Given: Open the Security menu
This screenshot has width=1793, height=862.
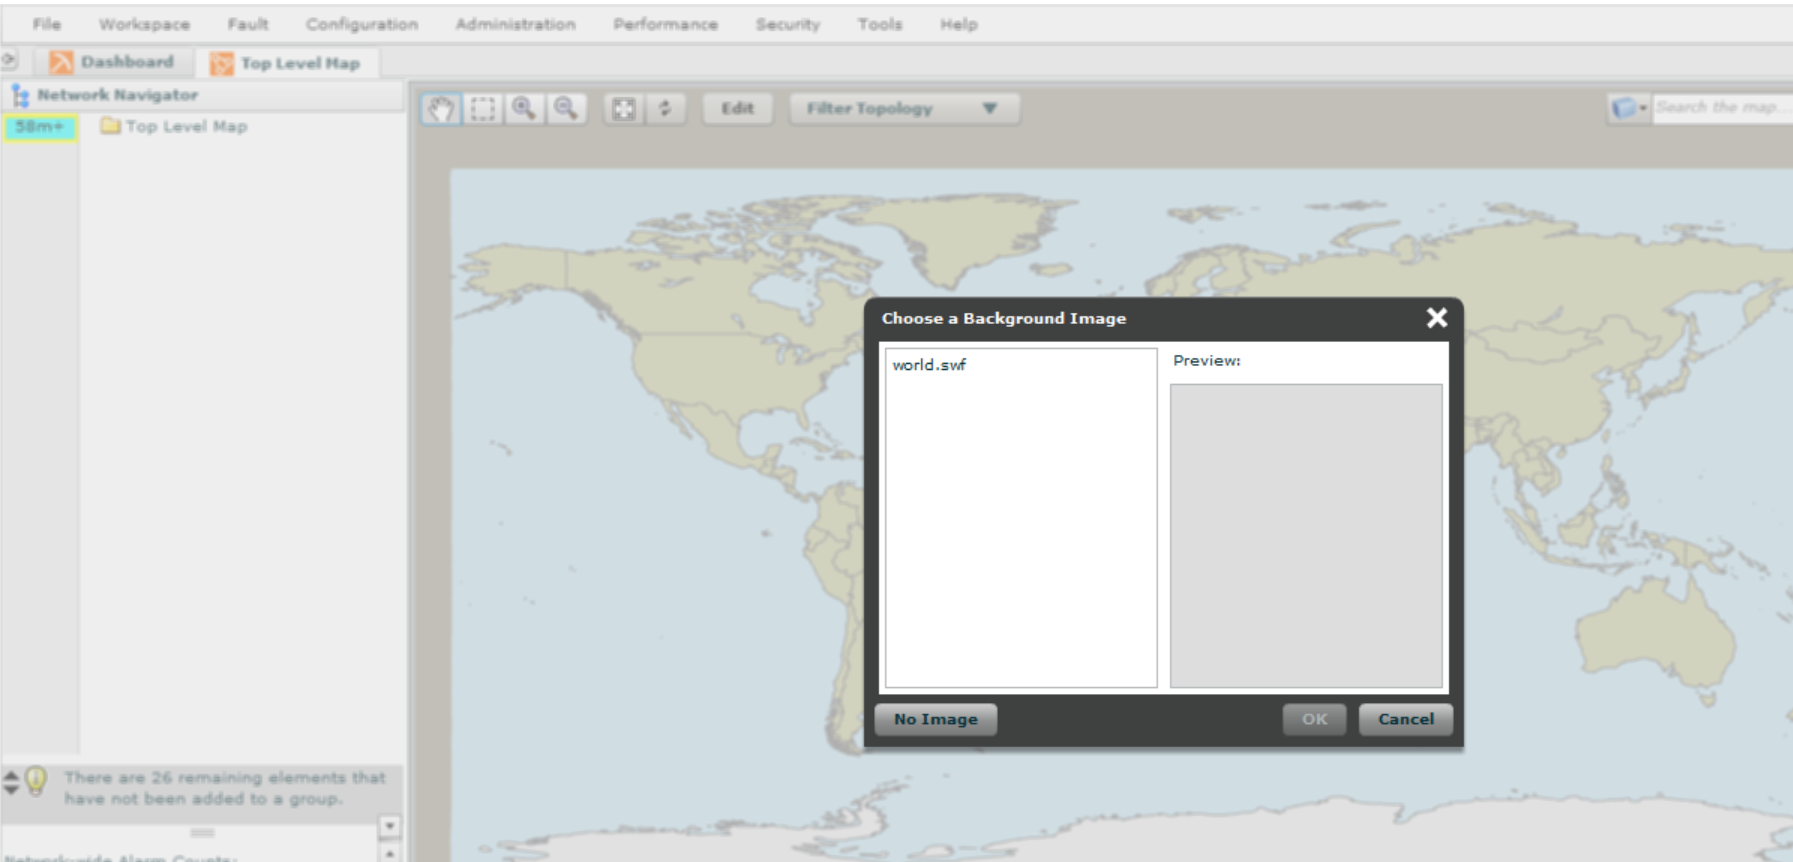Looking at the screenshot, I should (x=788, y=24).
